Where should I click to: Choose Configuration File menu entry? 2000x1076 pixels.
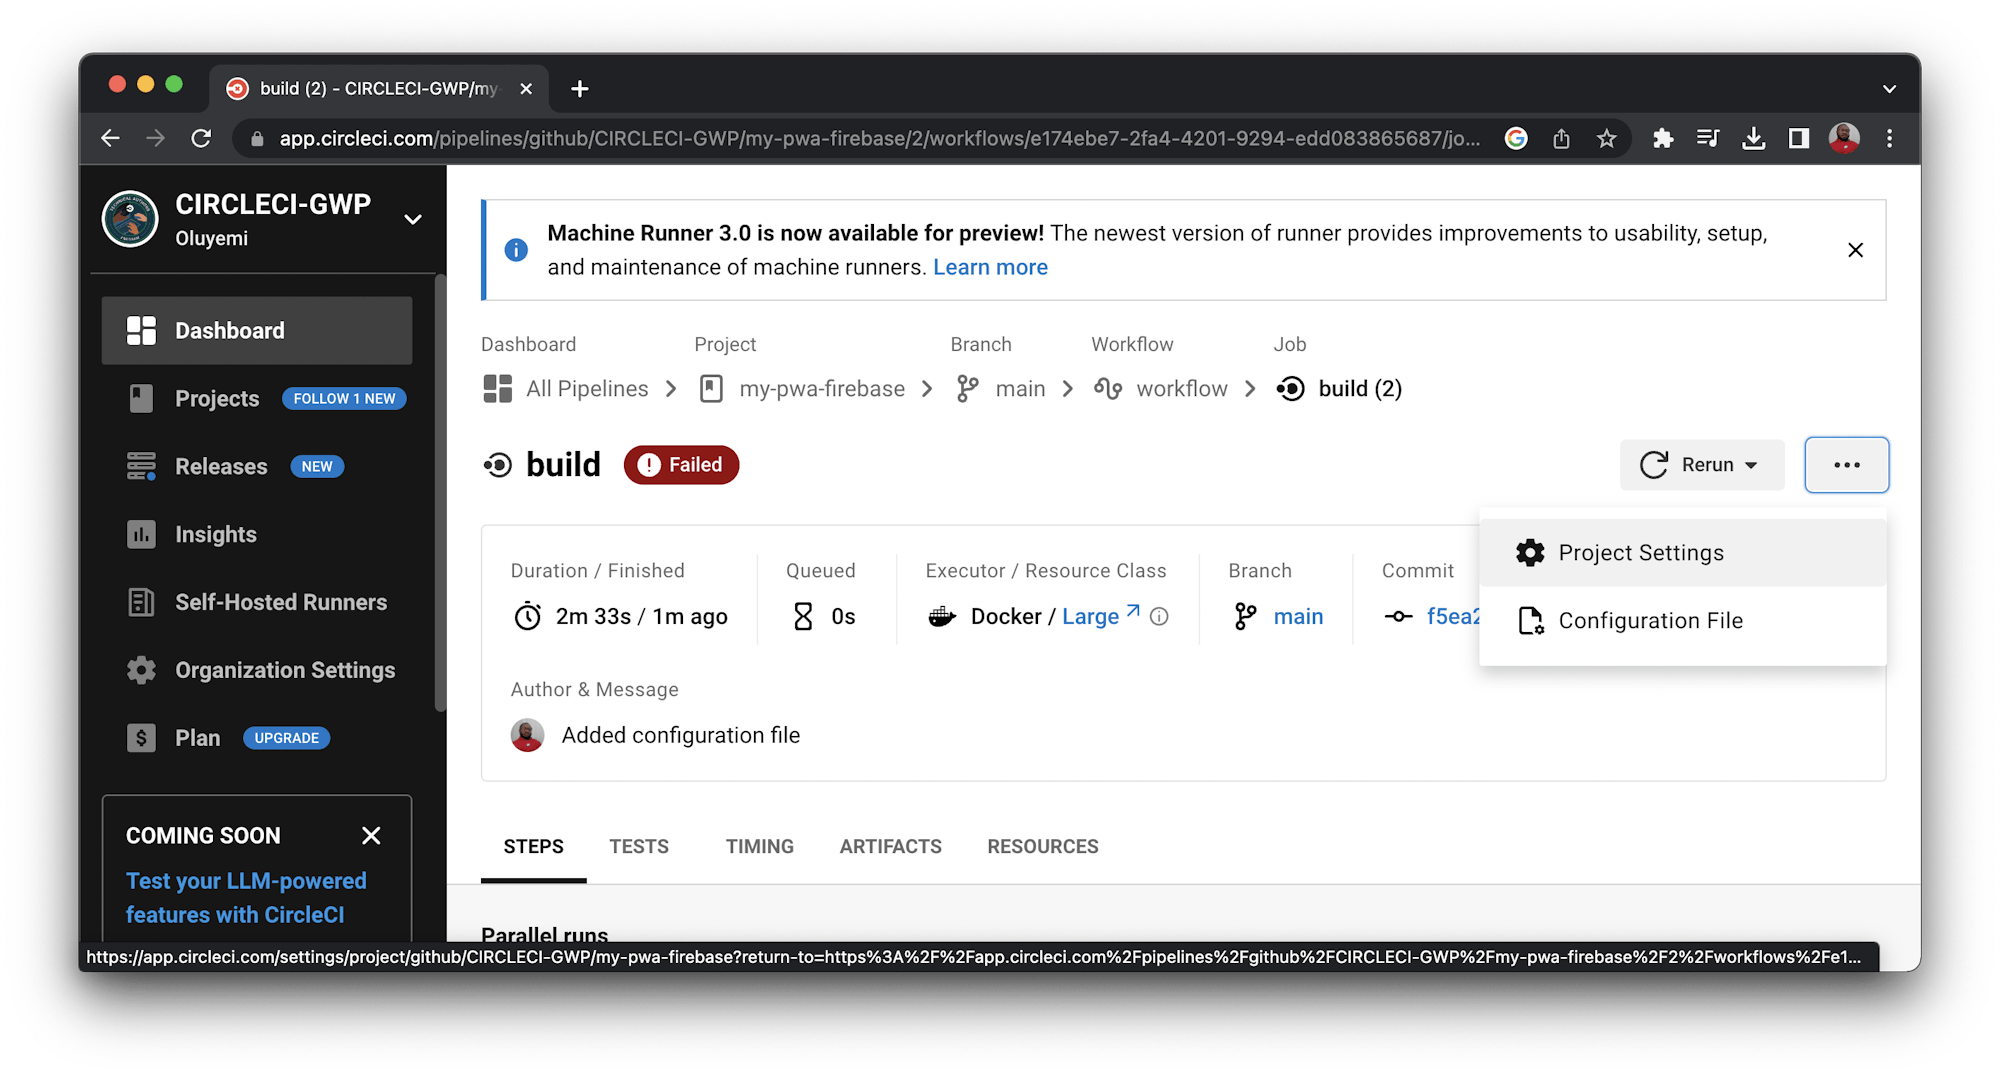(1650, 621)
